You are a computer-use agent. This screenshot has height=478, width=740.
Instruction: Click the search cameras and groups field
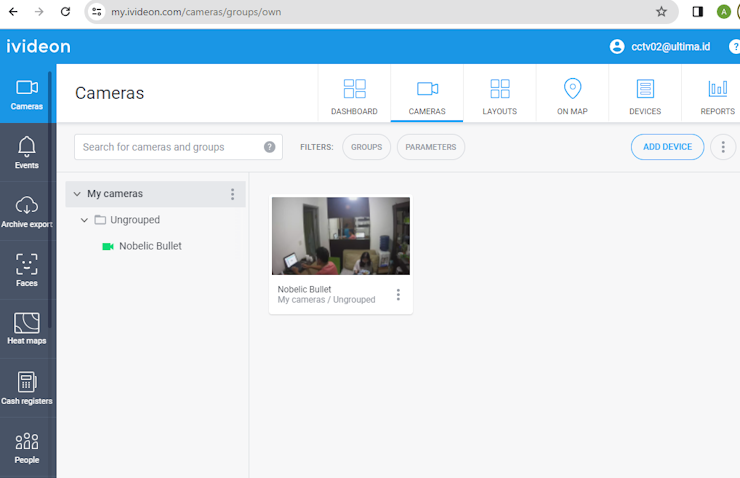pyautogui.click(x=178, y=147)
